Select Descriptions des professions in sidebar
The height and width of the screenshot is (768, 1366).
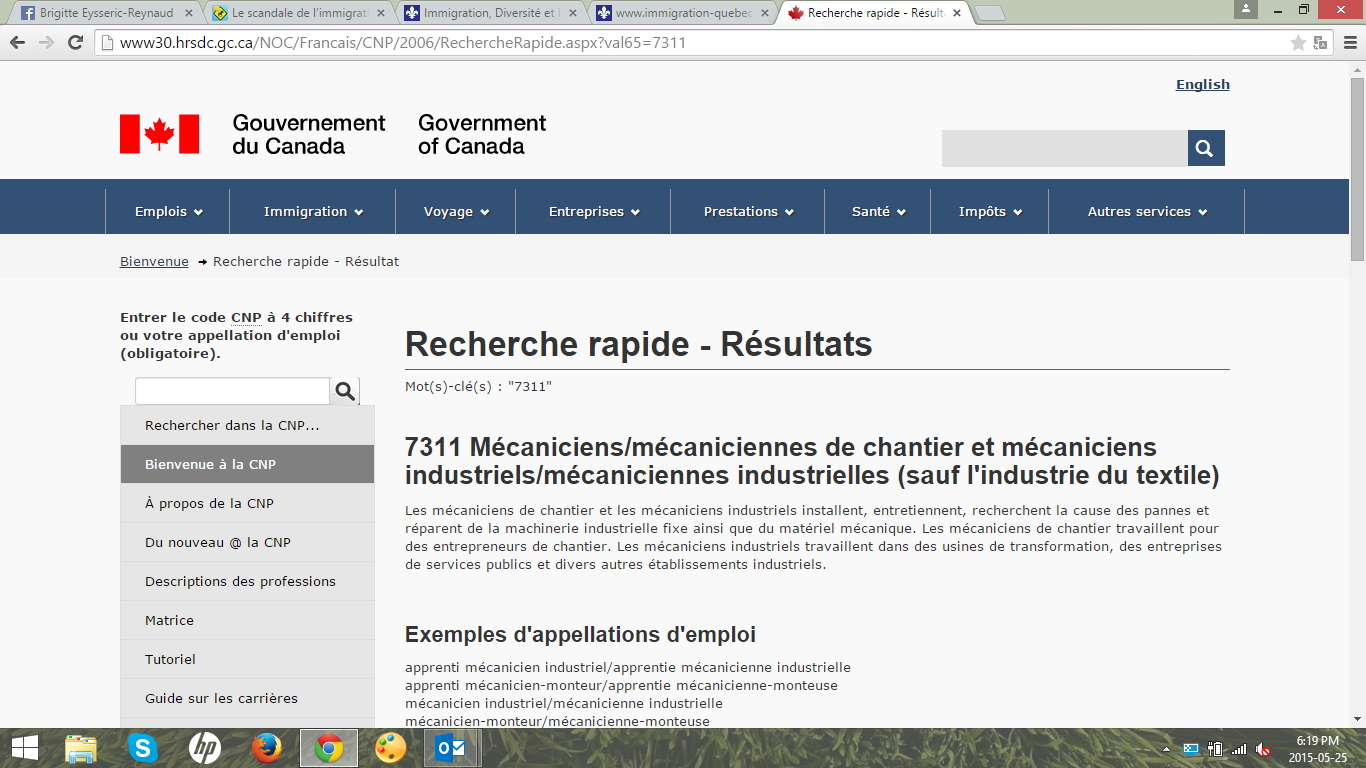240,581
